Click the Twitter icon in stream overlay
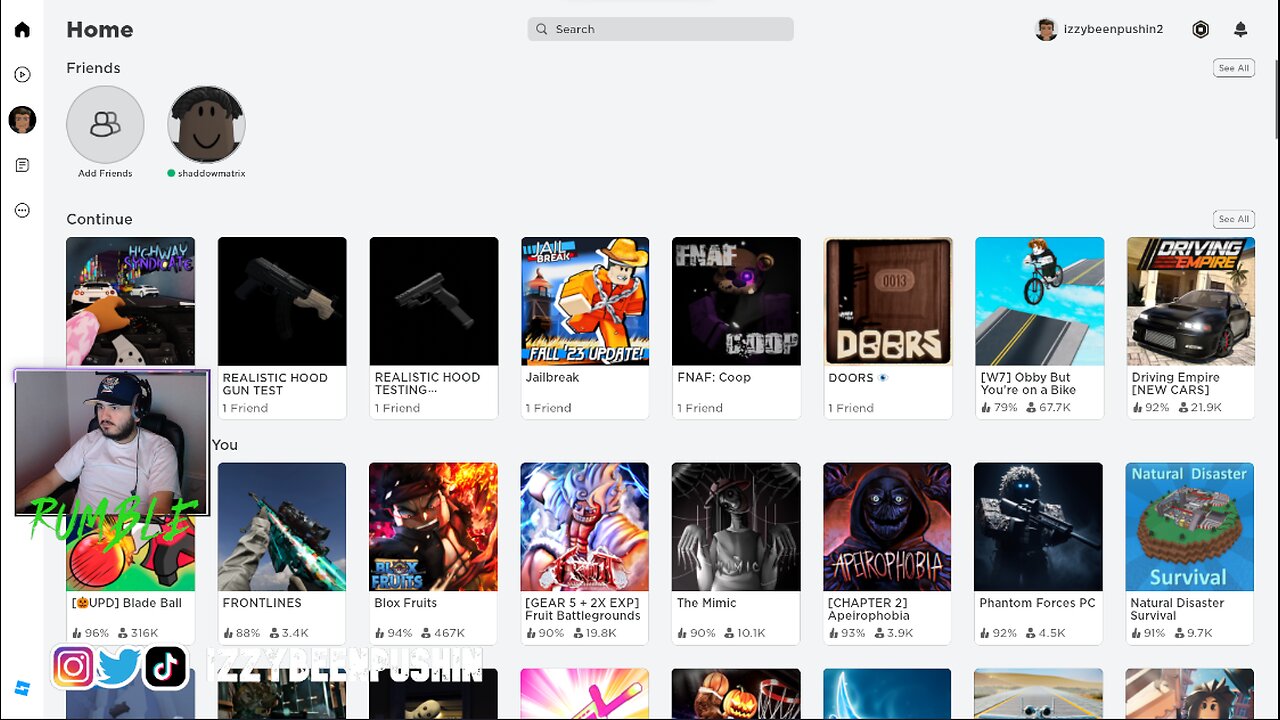Screen dimensions: 1280x720 click(x=119, y=666)
